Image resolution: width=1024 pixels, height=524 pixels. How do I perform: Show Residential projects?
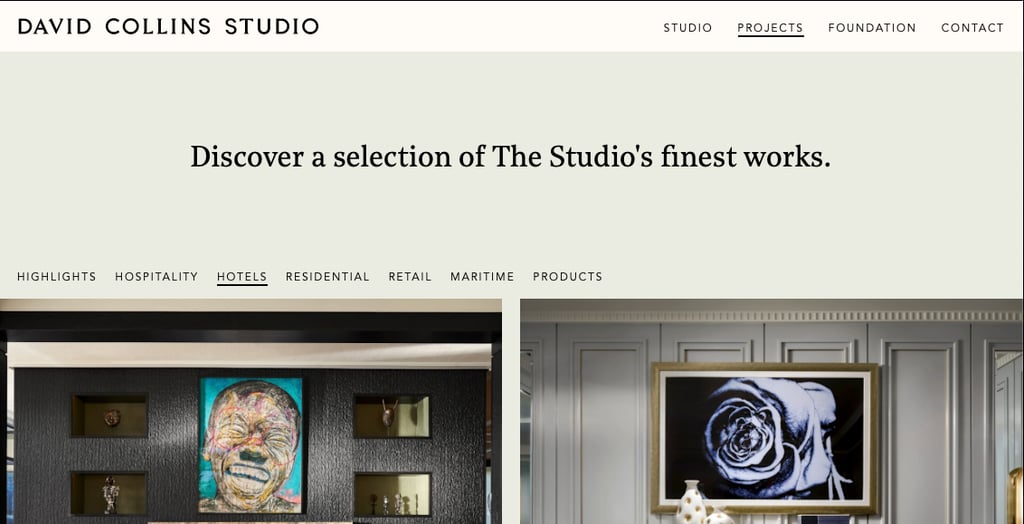tap(328, 276)
